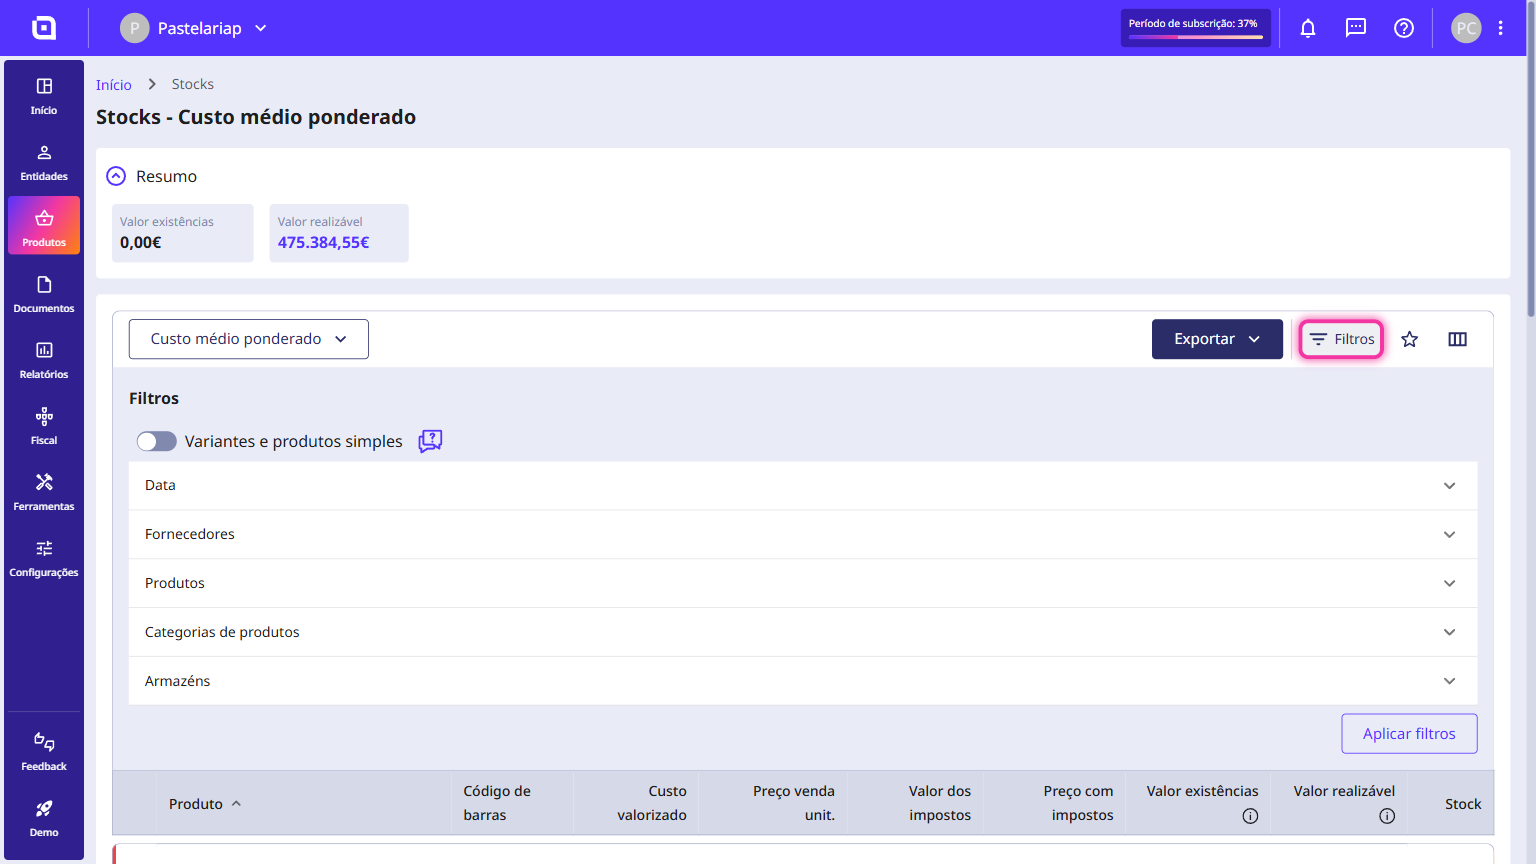Open Configurações in the sidebar
The height and width of the screenshot is (864, 1536).
coord(44,558)
